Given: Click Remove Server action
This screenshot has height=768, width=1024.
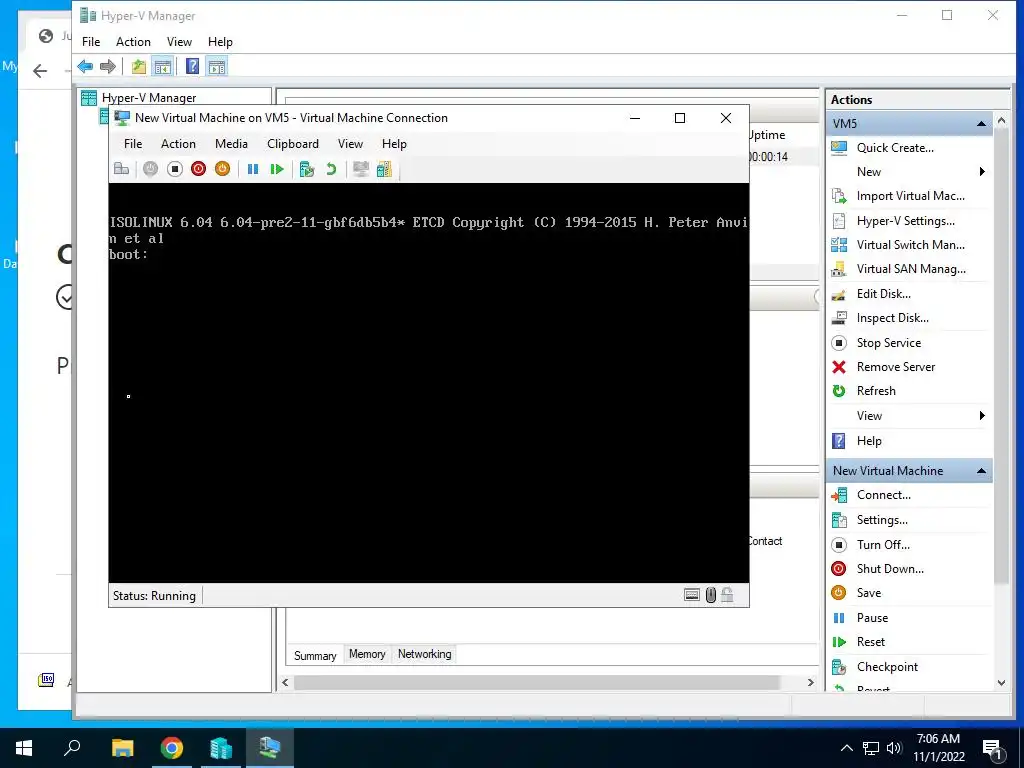Looking at the screenshot, I should click(895, 367).
